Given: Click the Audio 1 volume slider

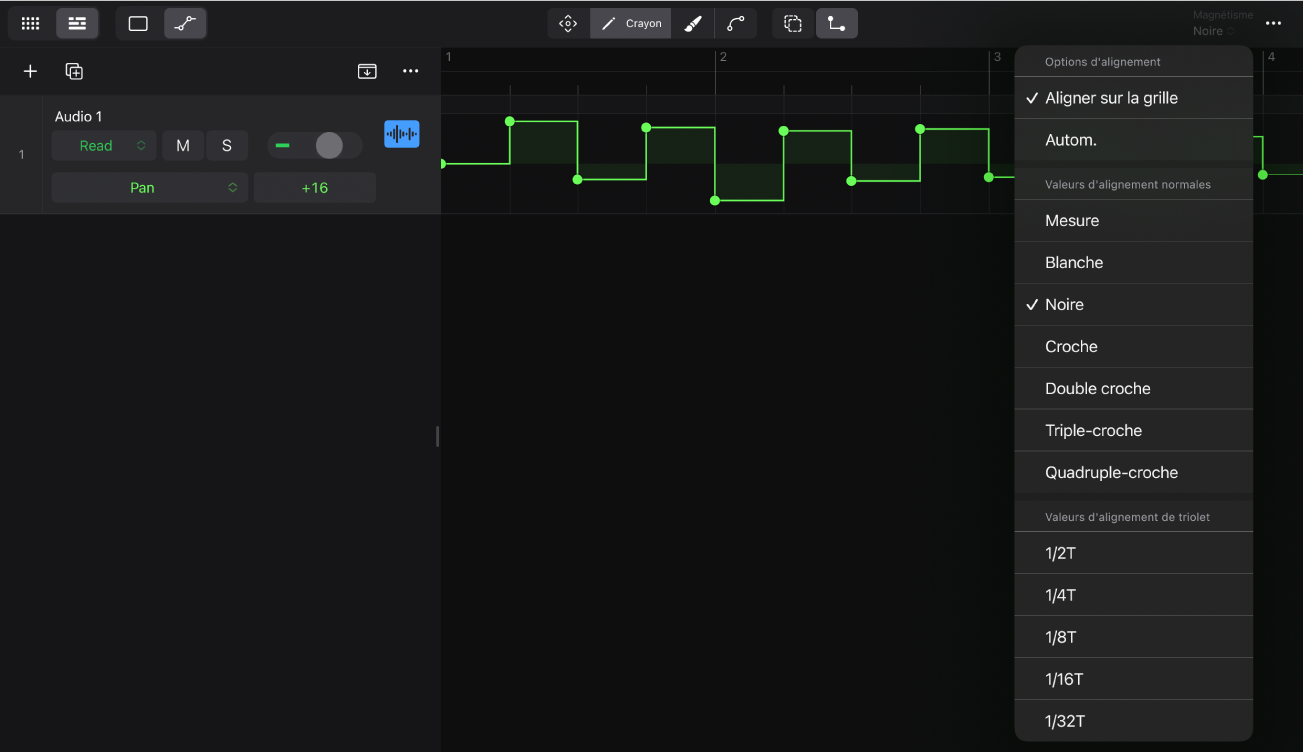Looking at the screenshot, I should pyautogui.click(x=314, y=146).
